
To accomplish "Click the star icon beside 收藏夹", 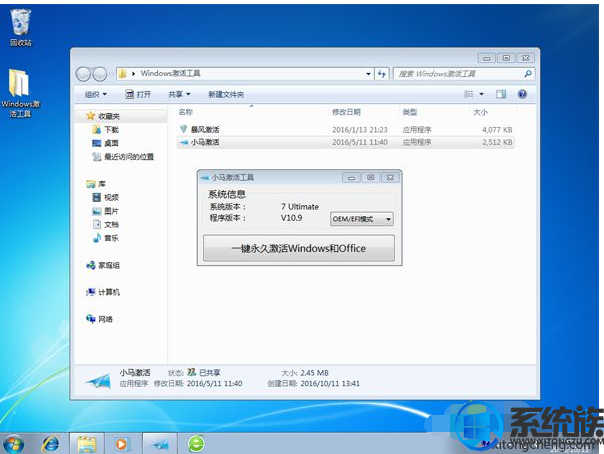I will pos(91,116).
